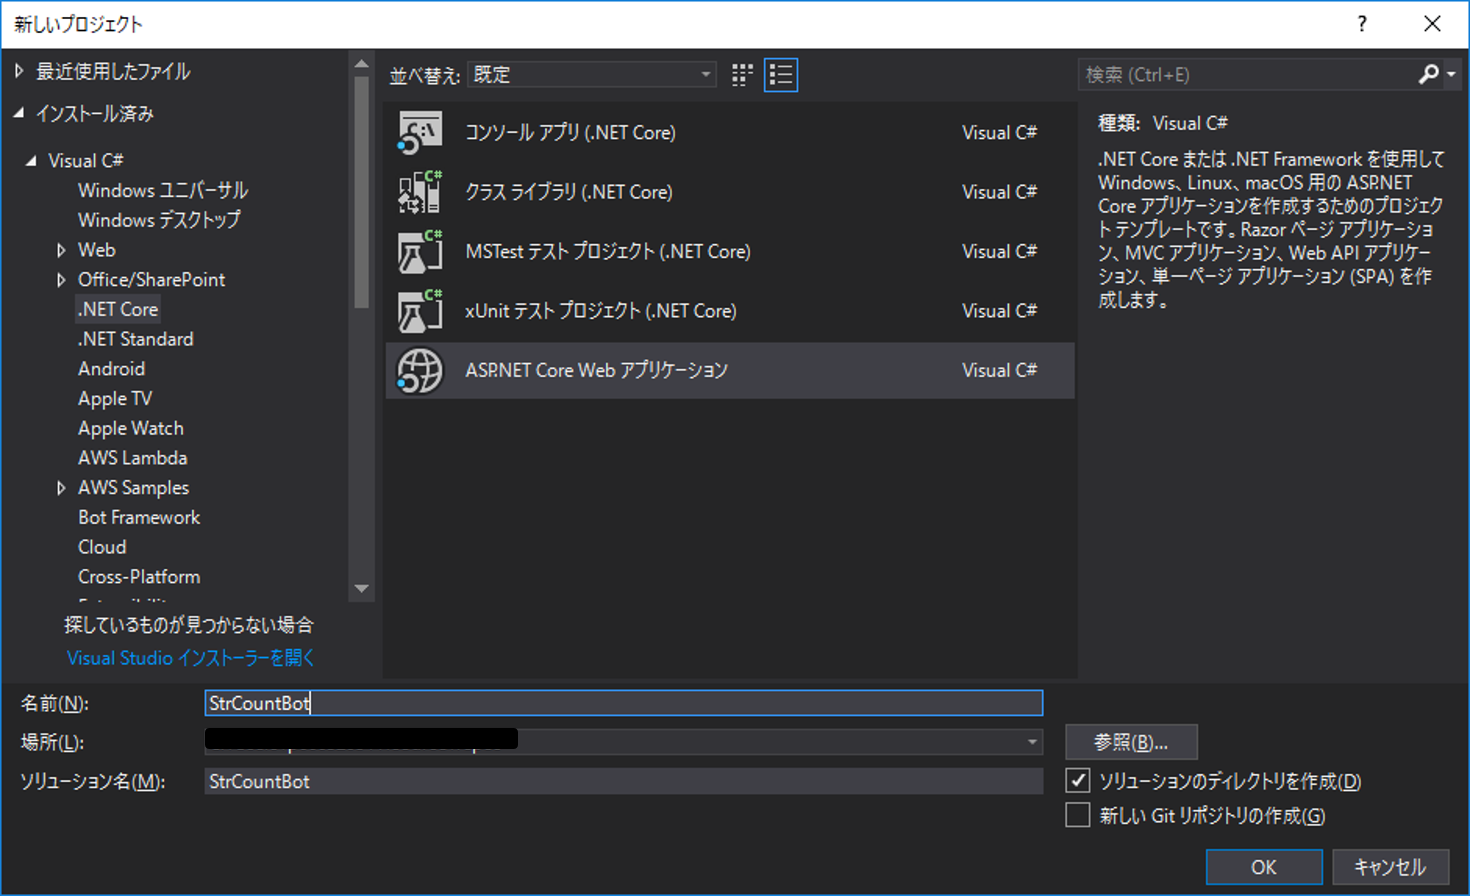1470x896 pixels.
Task: Select the xUnit テスト プロジェクト template icon
Action: click(x=419, y=310)
